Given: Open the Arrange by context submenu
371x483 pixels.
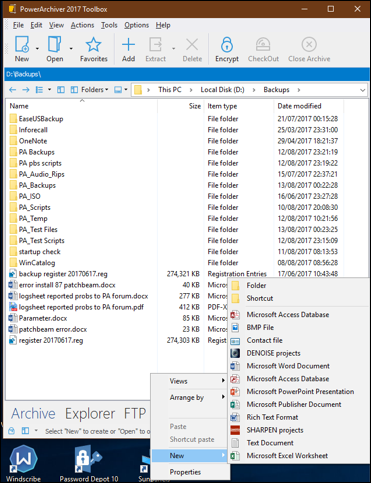Looking at the screenshot, I should tap(190, 398).
